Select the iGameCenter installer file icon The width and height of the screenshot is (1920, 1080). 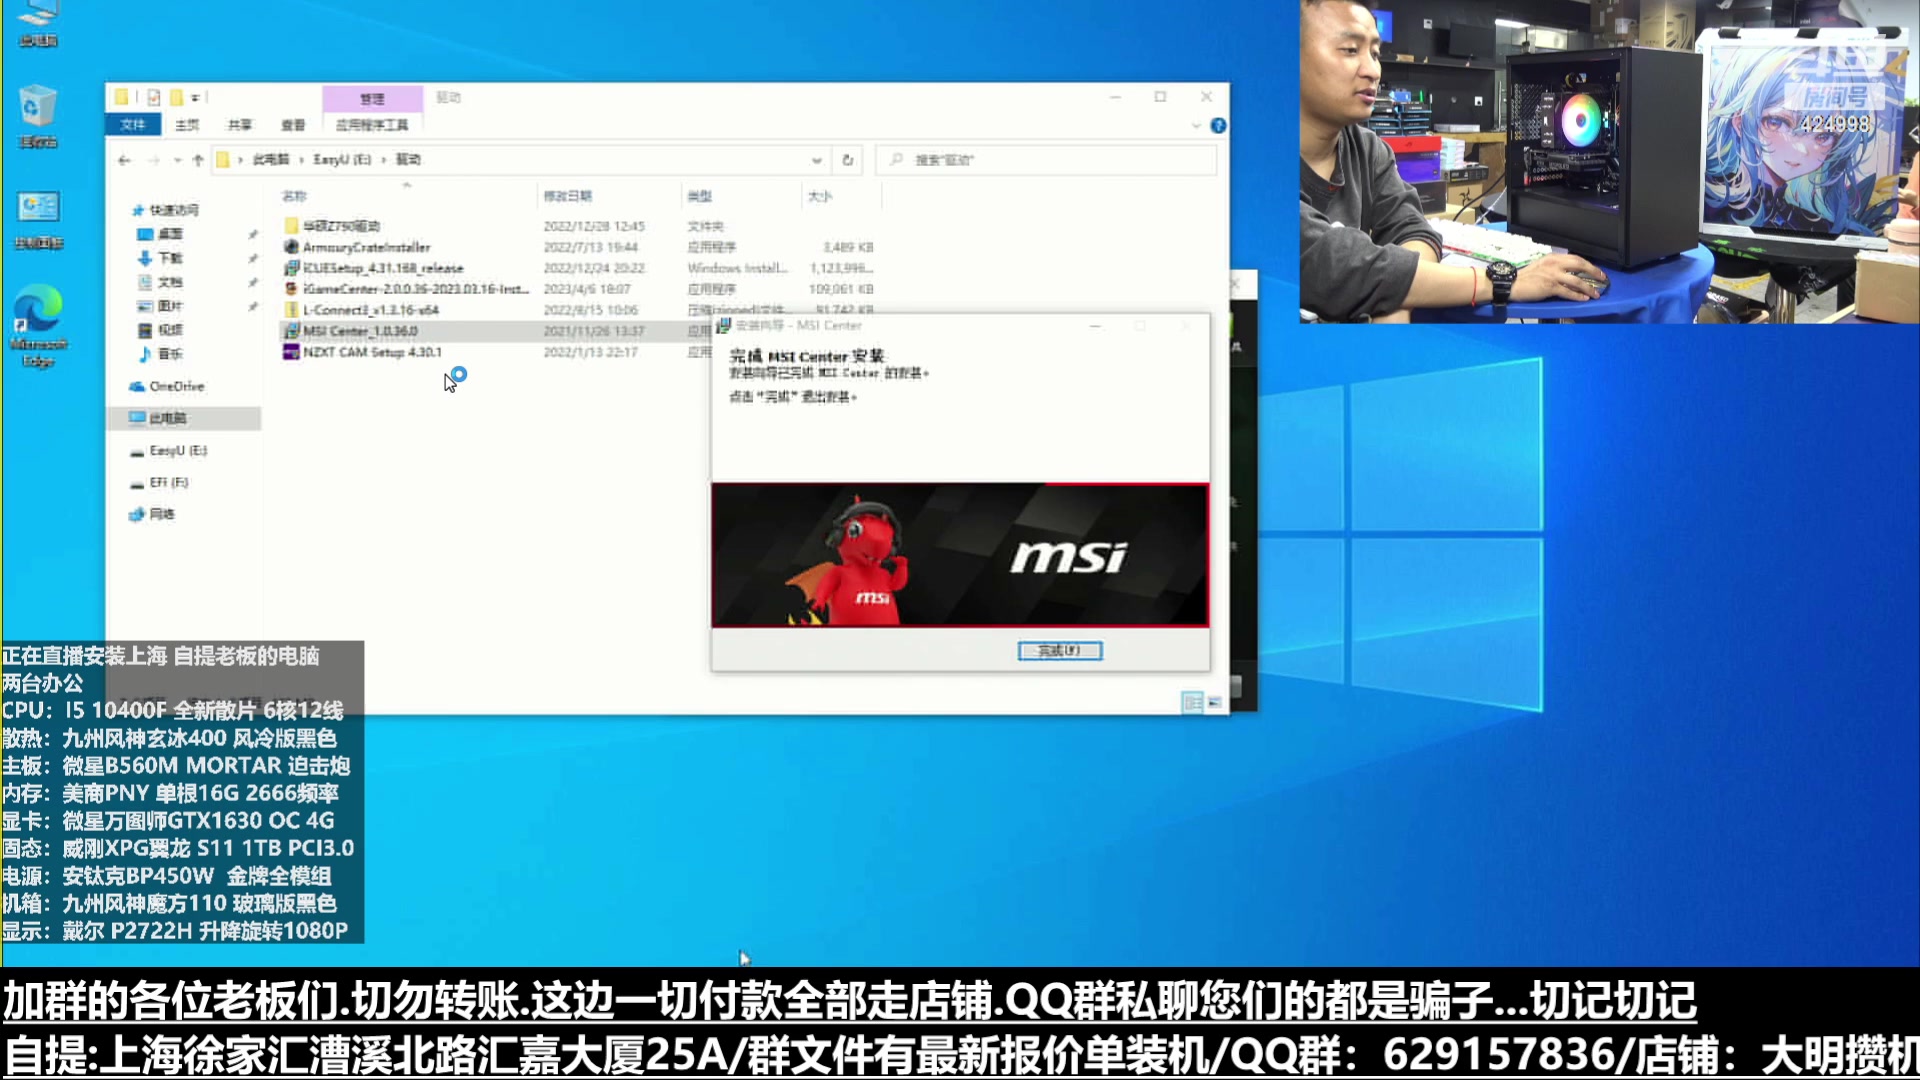click(292, 289)
